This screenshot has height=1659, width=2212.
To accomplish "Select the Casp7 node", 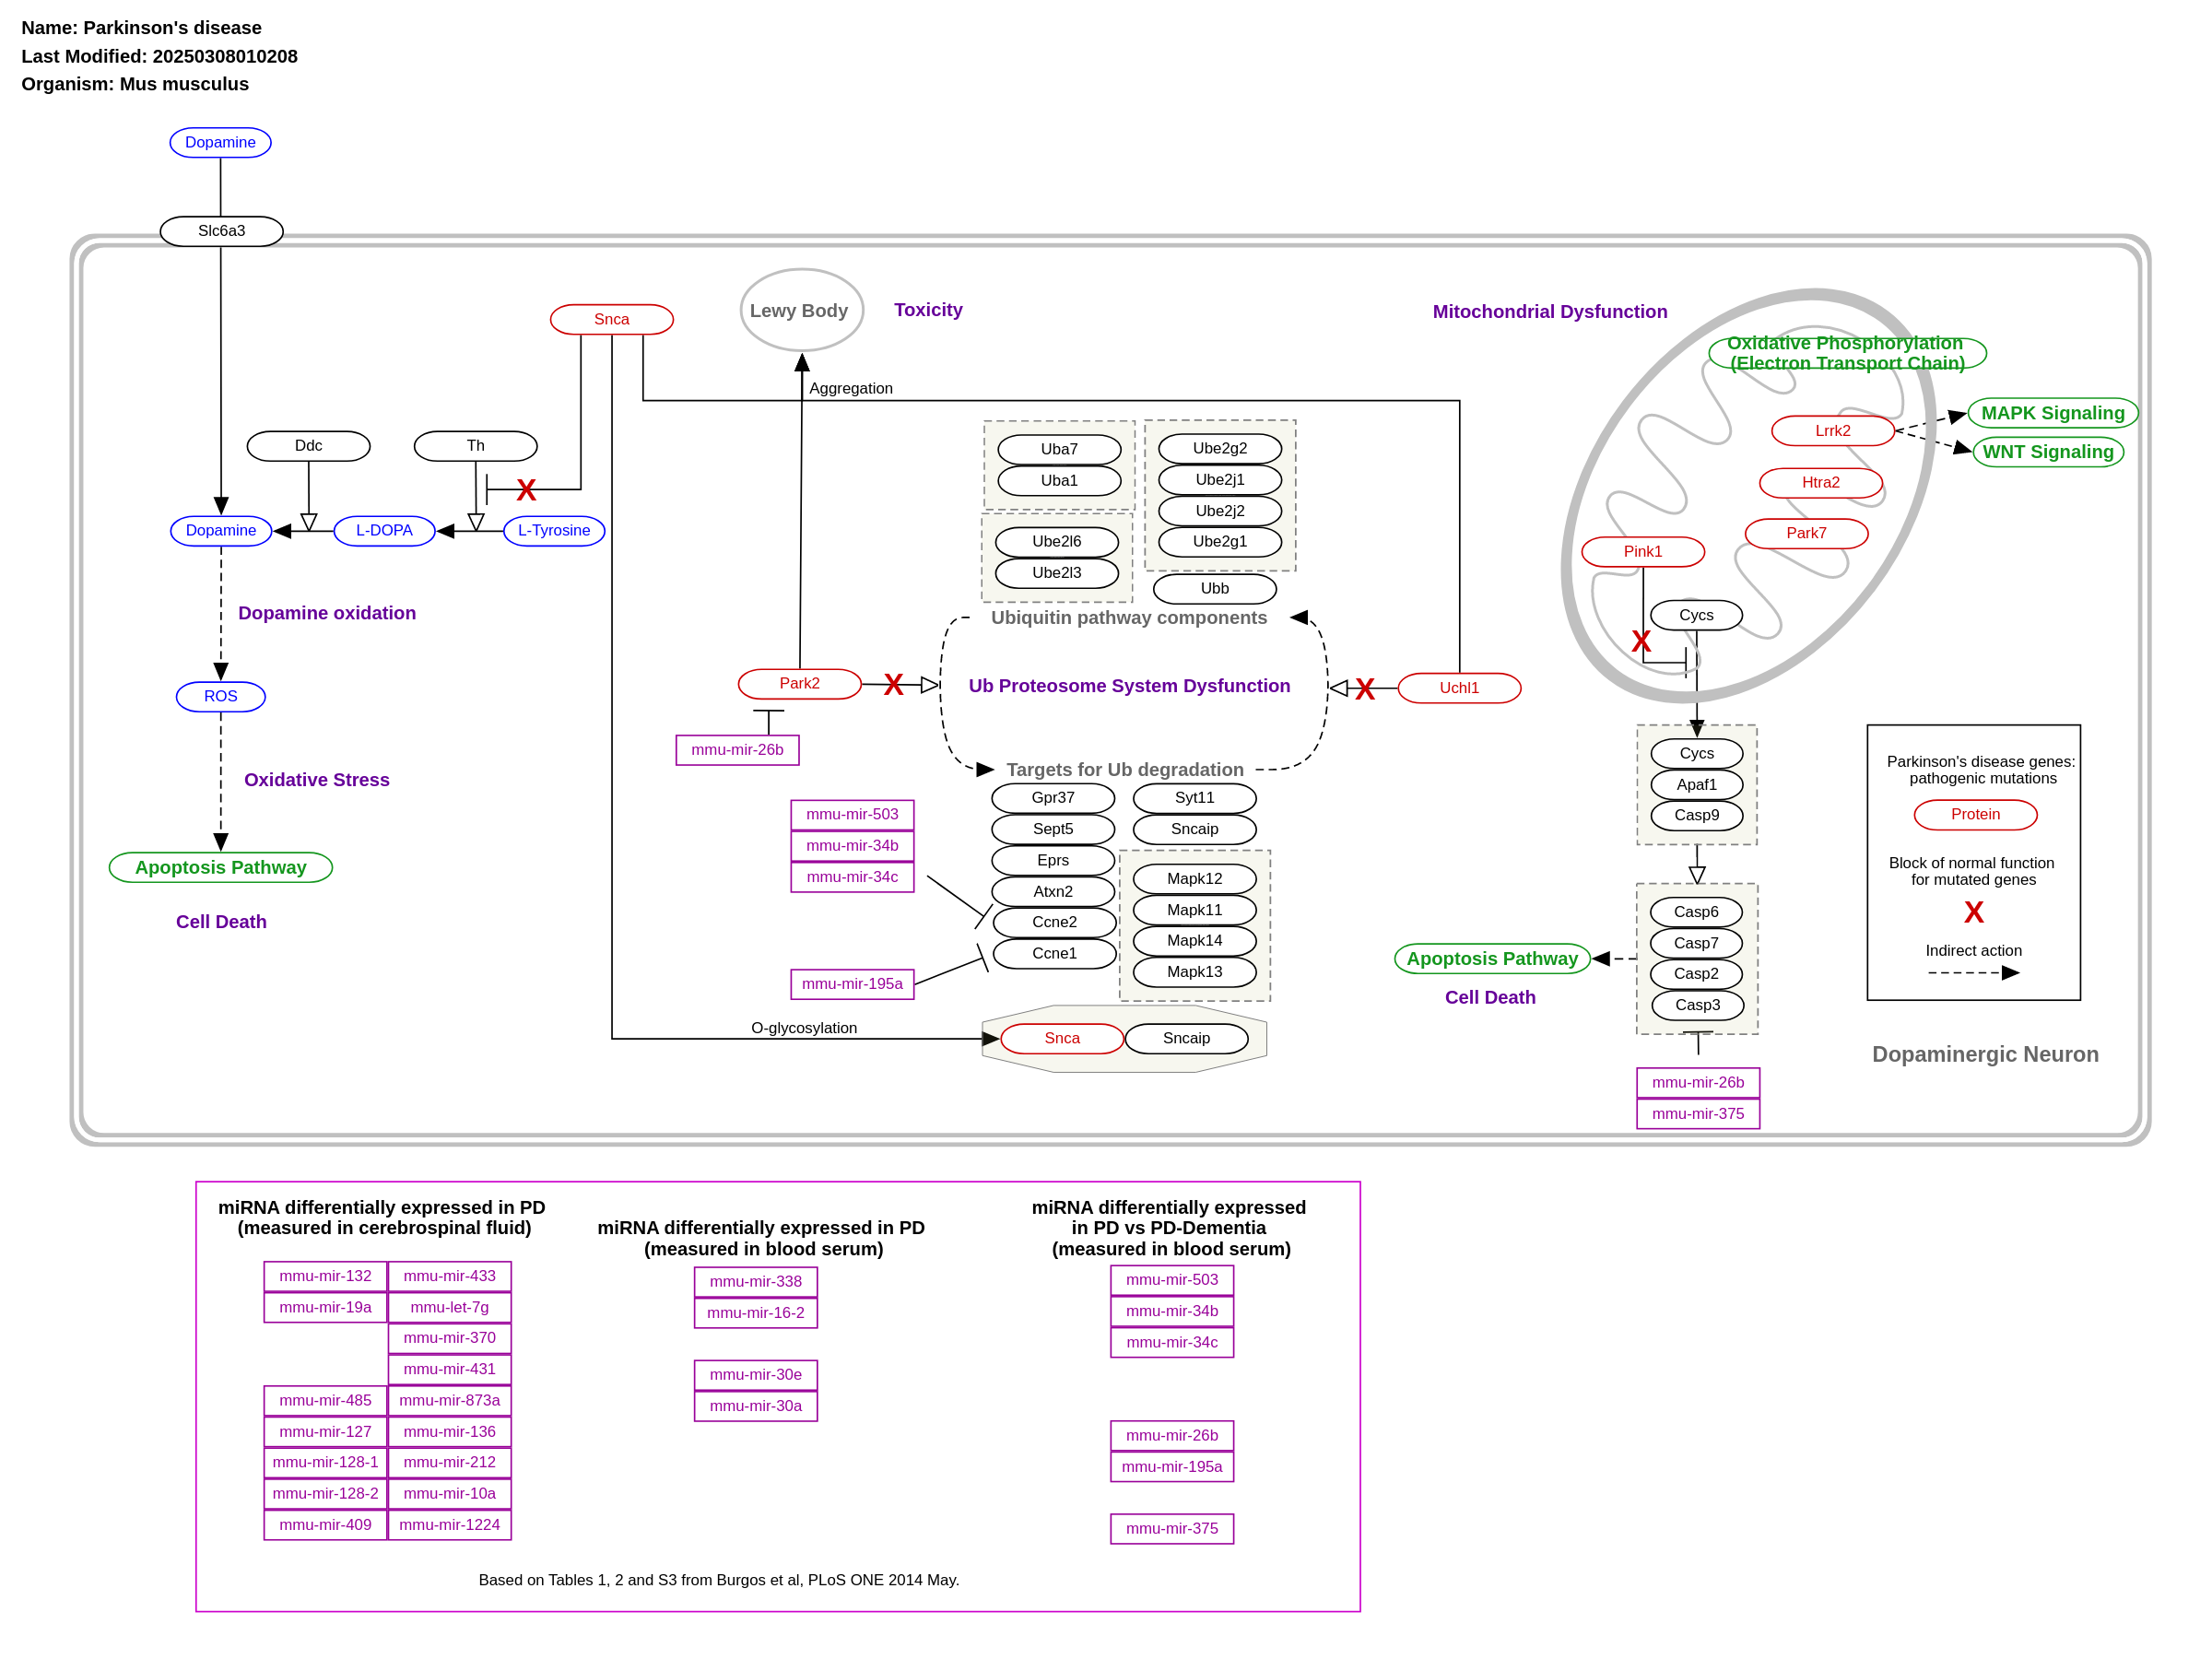I will pyautogui.click(x=1697, y=943).
